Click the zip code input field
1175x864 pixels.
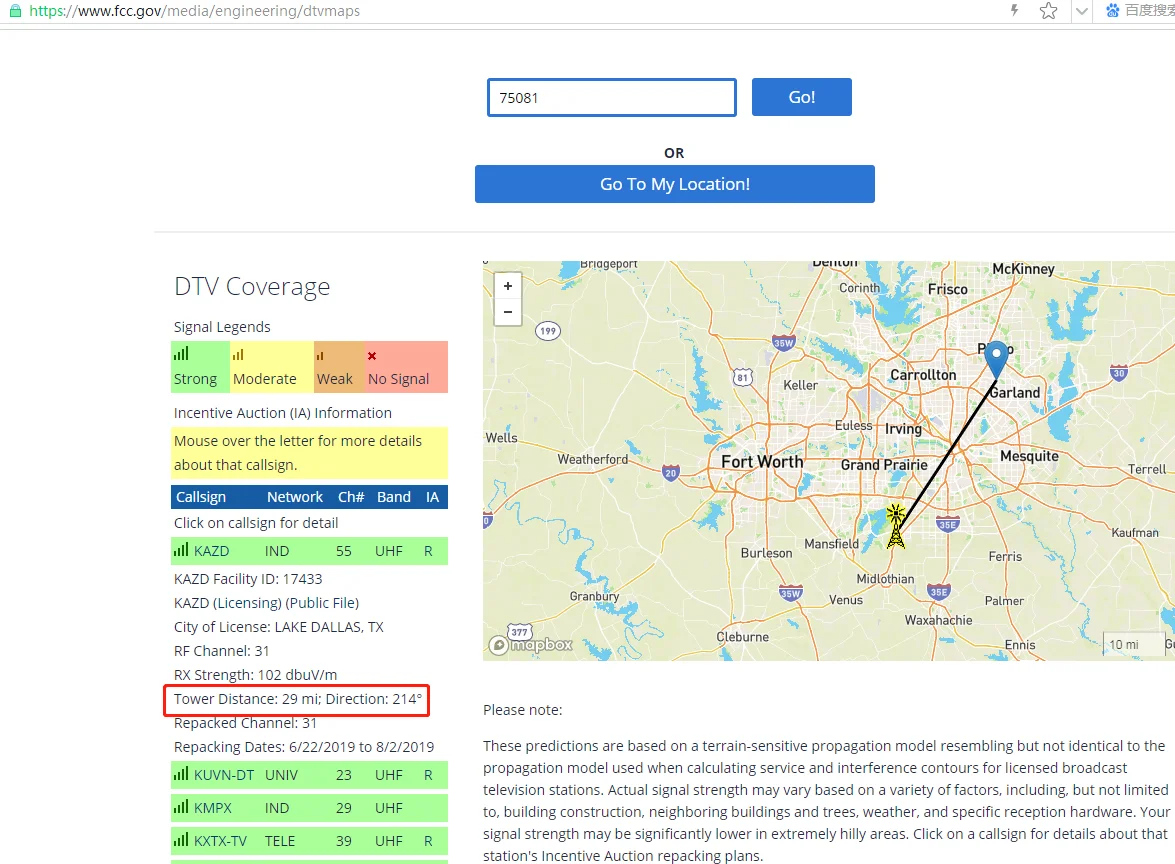(611, 97)
